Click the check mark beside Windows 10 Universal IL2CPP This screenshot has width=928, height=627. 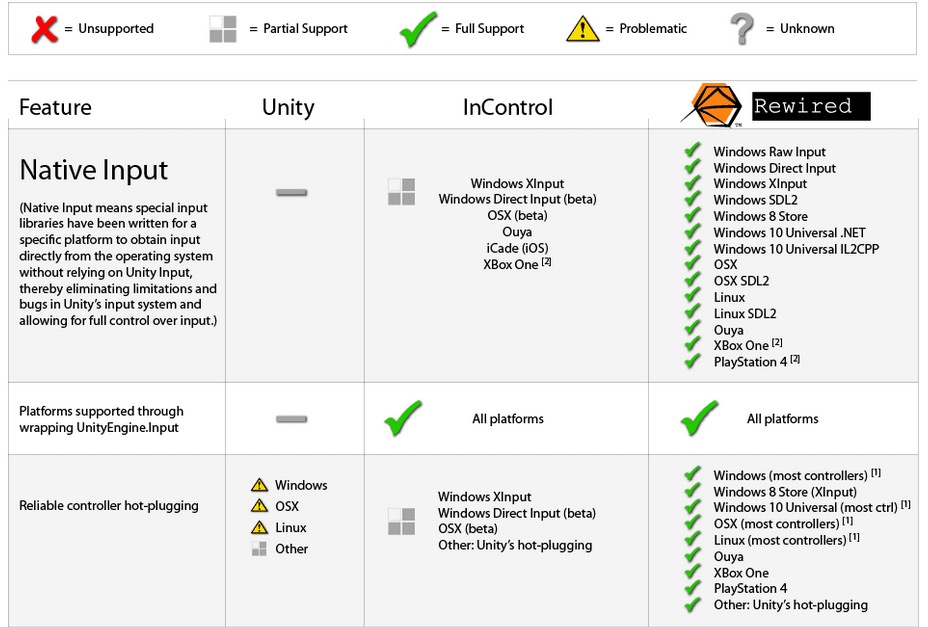pyautogui.click(x=692, y=247)
